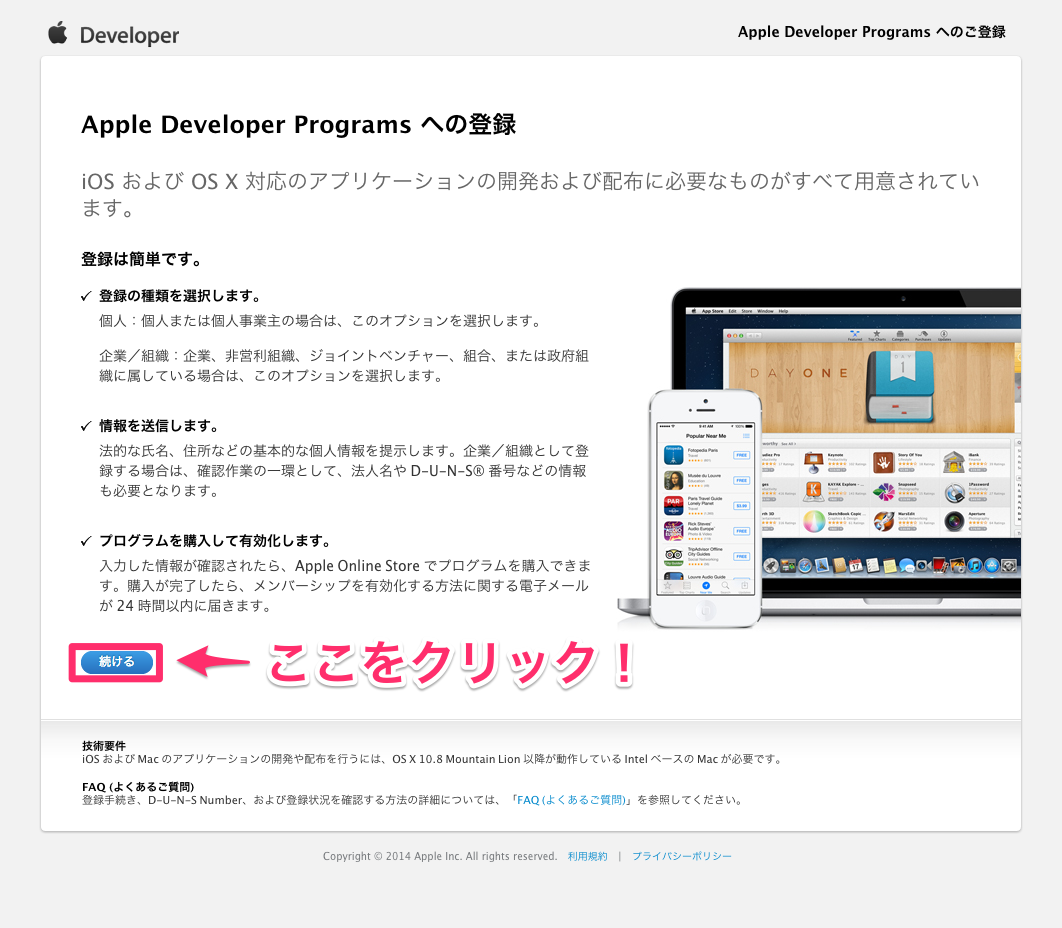This screenshot has height=928, width=1062.
Task: Open the Store menu in the App Store menu bar
Action: point(747,311)
